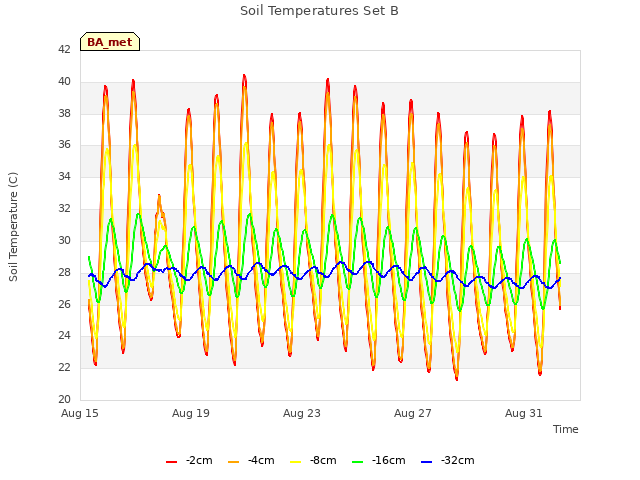The image size is (640, 480).
Task: Click the Aug 19 x-axis tick label
Action: coord(191,413)
